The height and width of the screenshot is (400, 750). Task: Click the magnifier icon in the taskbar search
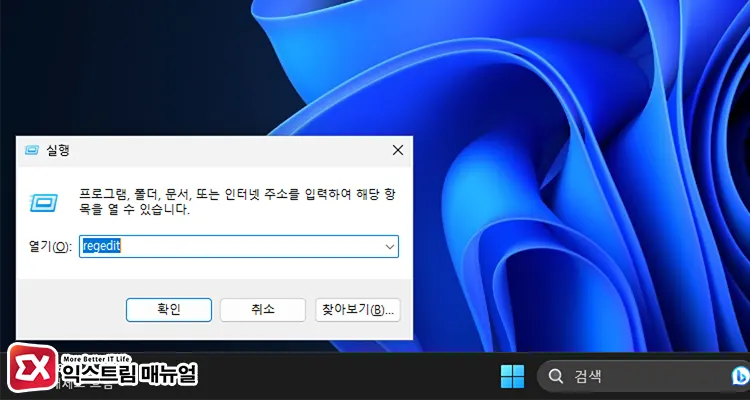pyautogui.click(x=555, y=377)
